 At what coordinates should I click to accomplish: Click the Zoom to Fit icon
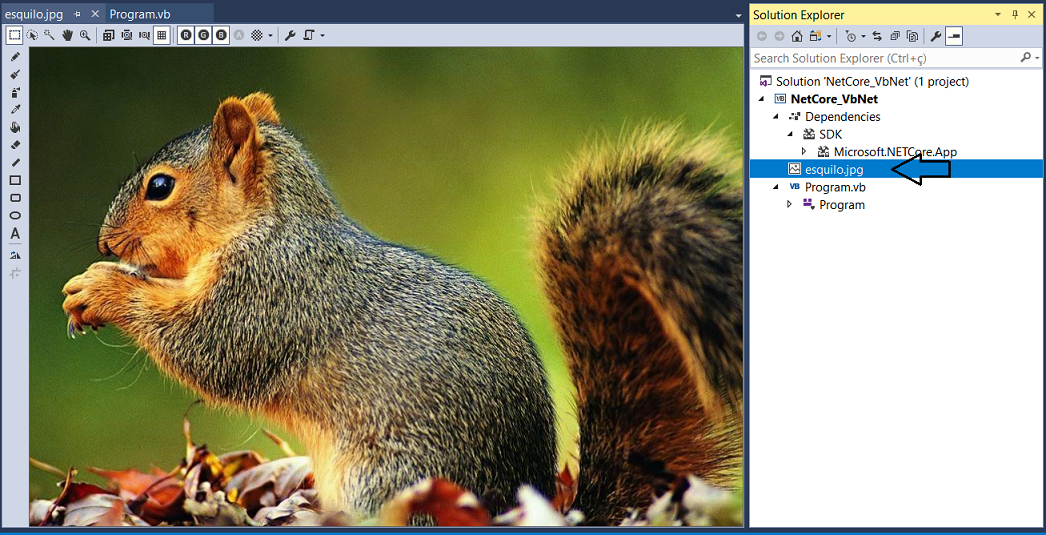(126, 35)
